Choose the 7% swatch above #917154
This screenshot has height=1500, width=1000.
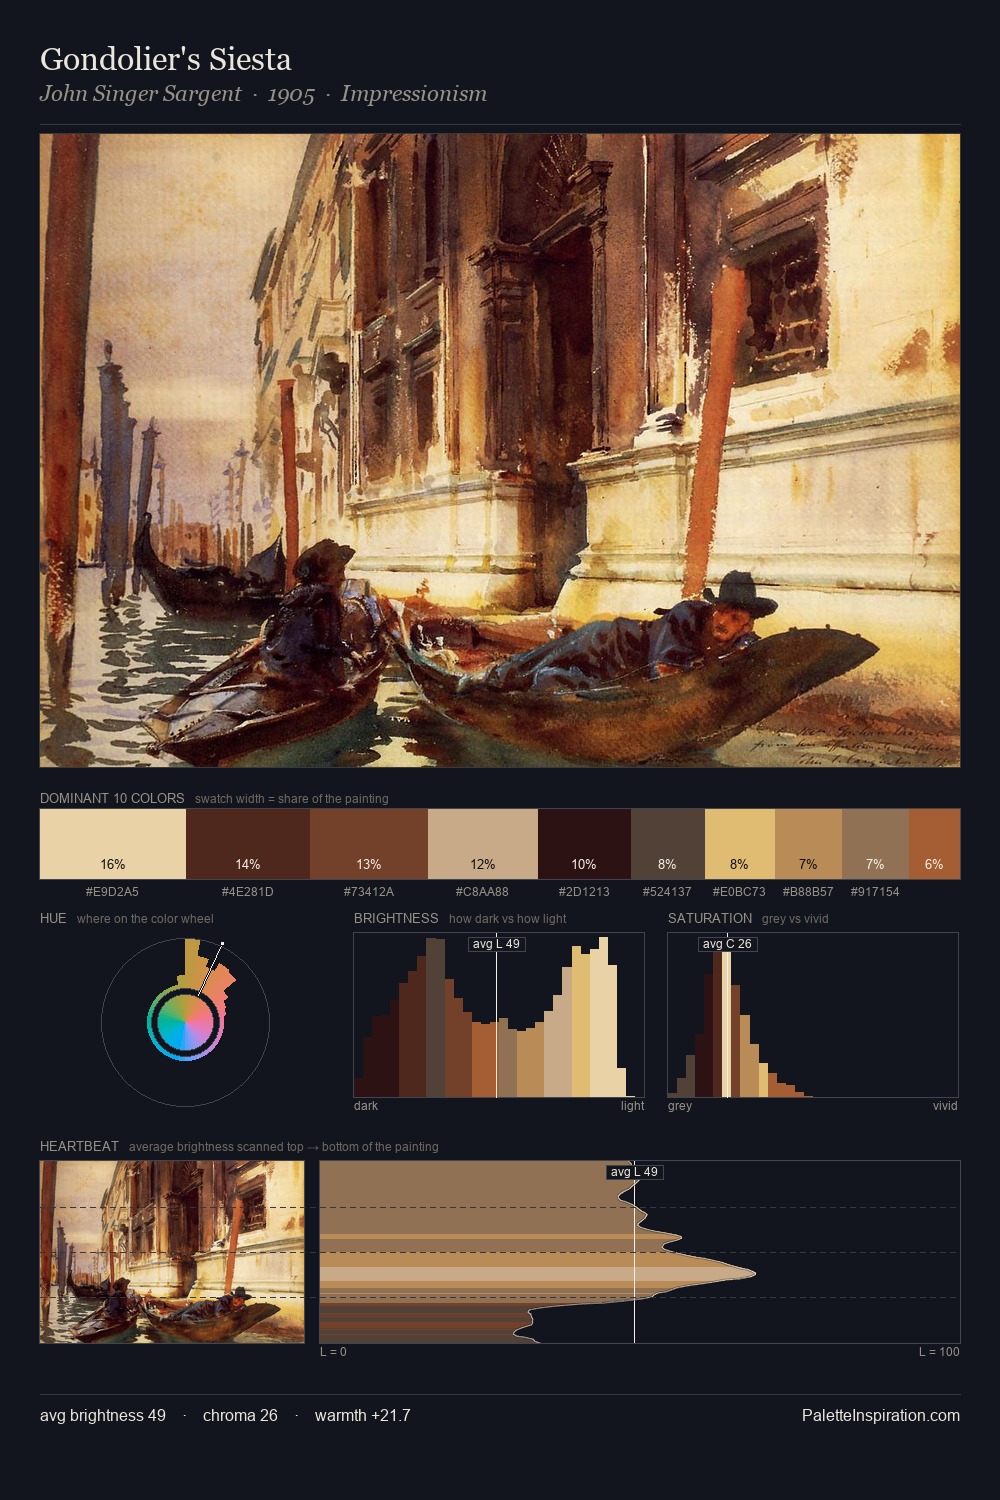click(875, 844)
